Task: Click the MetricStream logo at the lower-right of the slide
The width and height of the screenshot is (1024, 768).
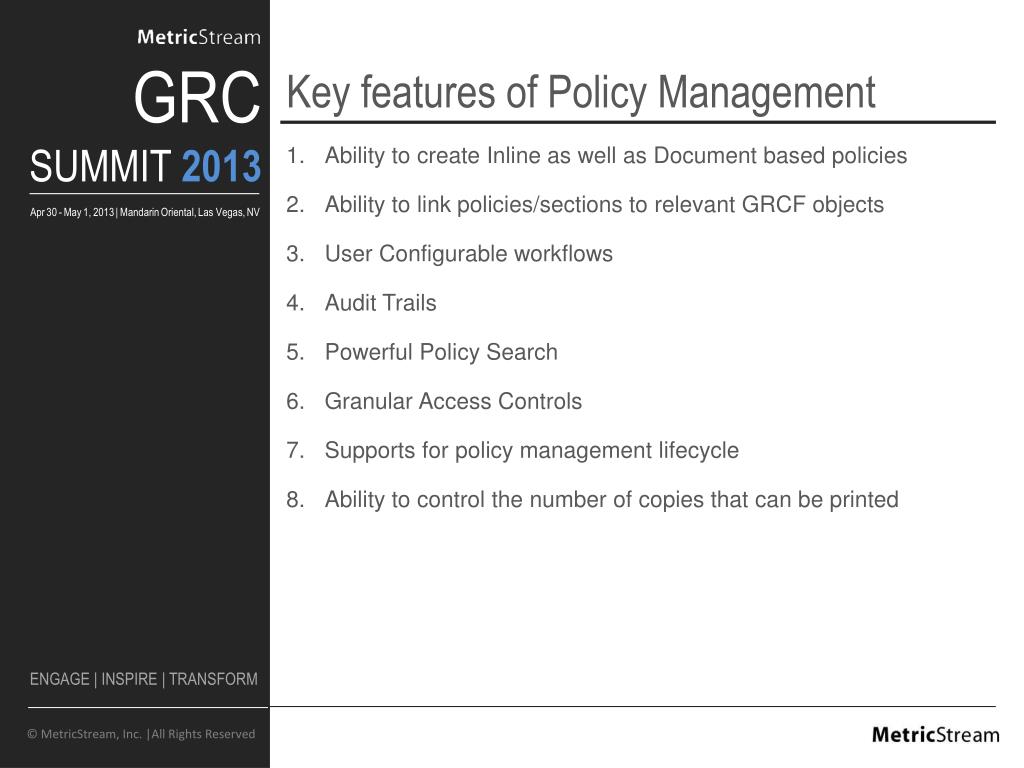Action: click(x=935, y=735)
